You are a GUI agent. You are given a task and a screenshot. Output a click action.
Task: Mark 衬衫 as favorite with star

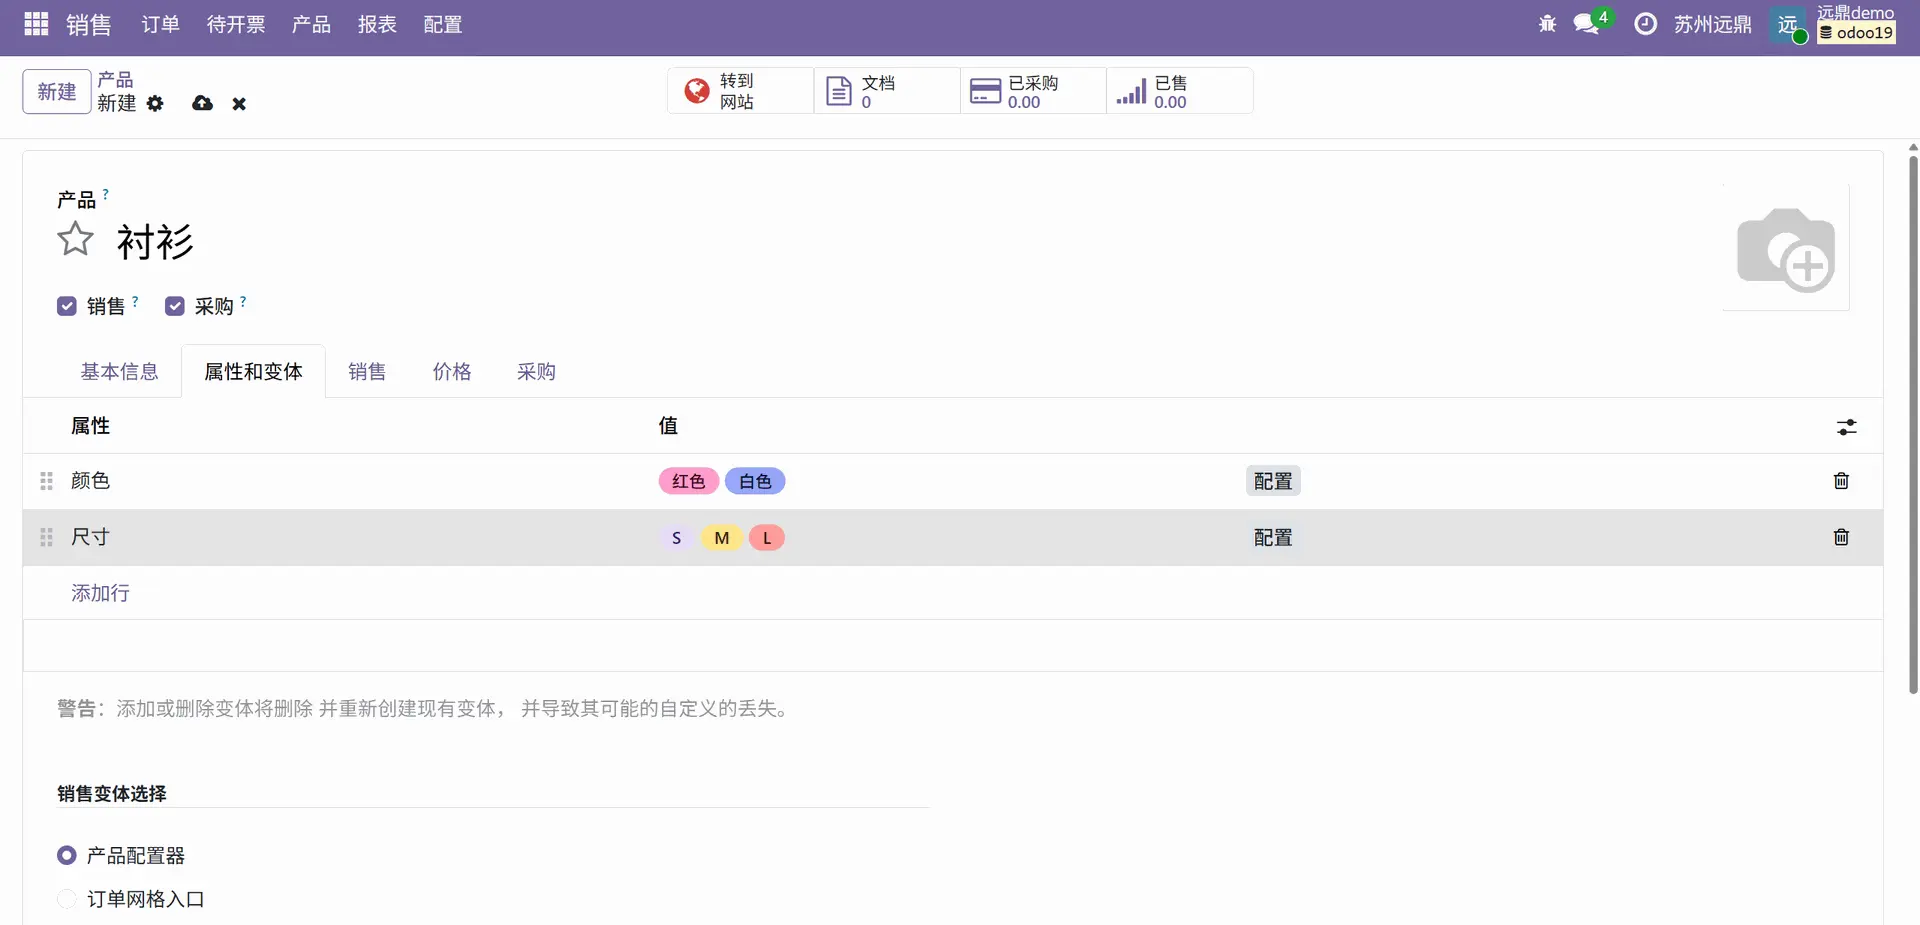tap(75, 240)
